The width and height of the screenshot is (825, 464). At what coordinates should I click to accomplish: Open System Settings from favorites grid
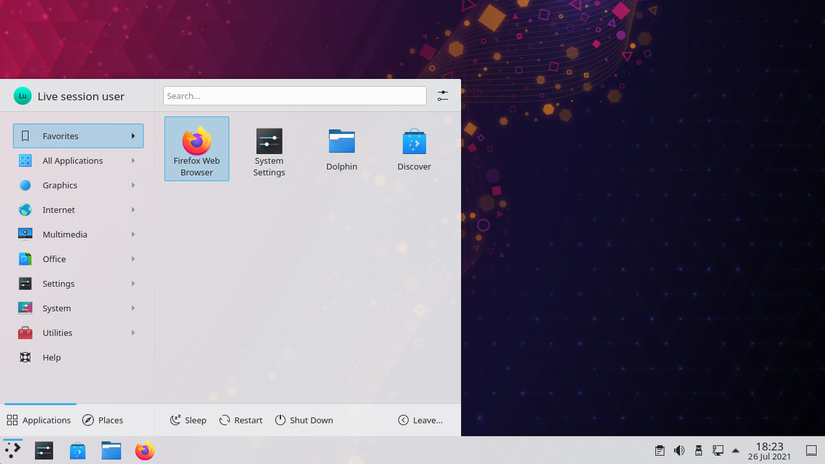click(269, 150)
